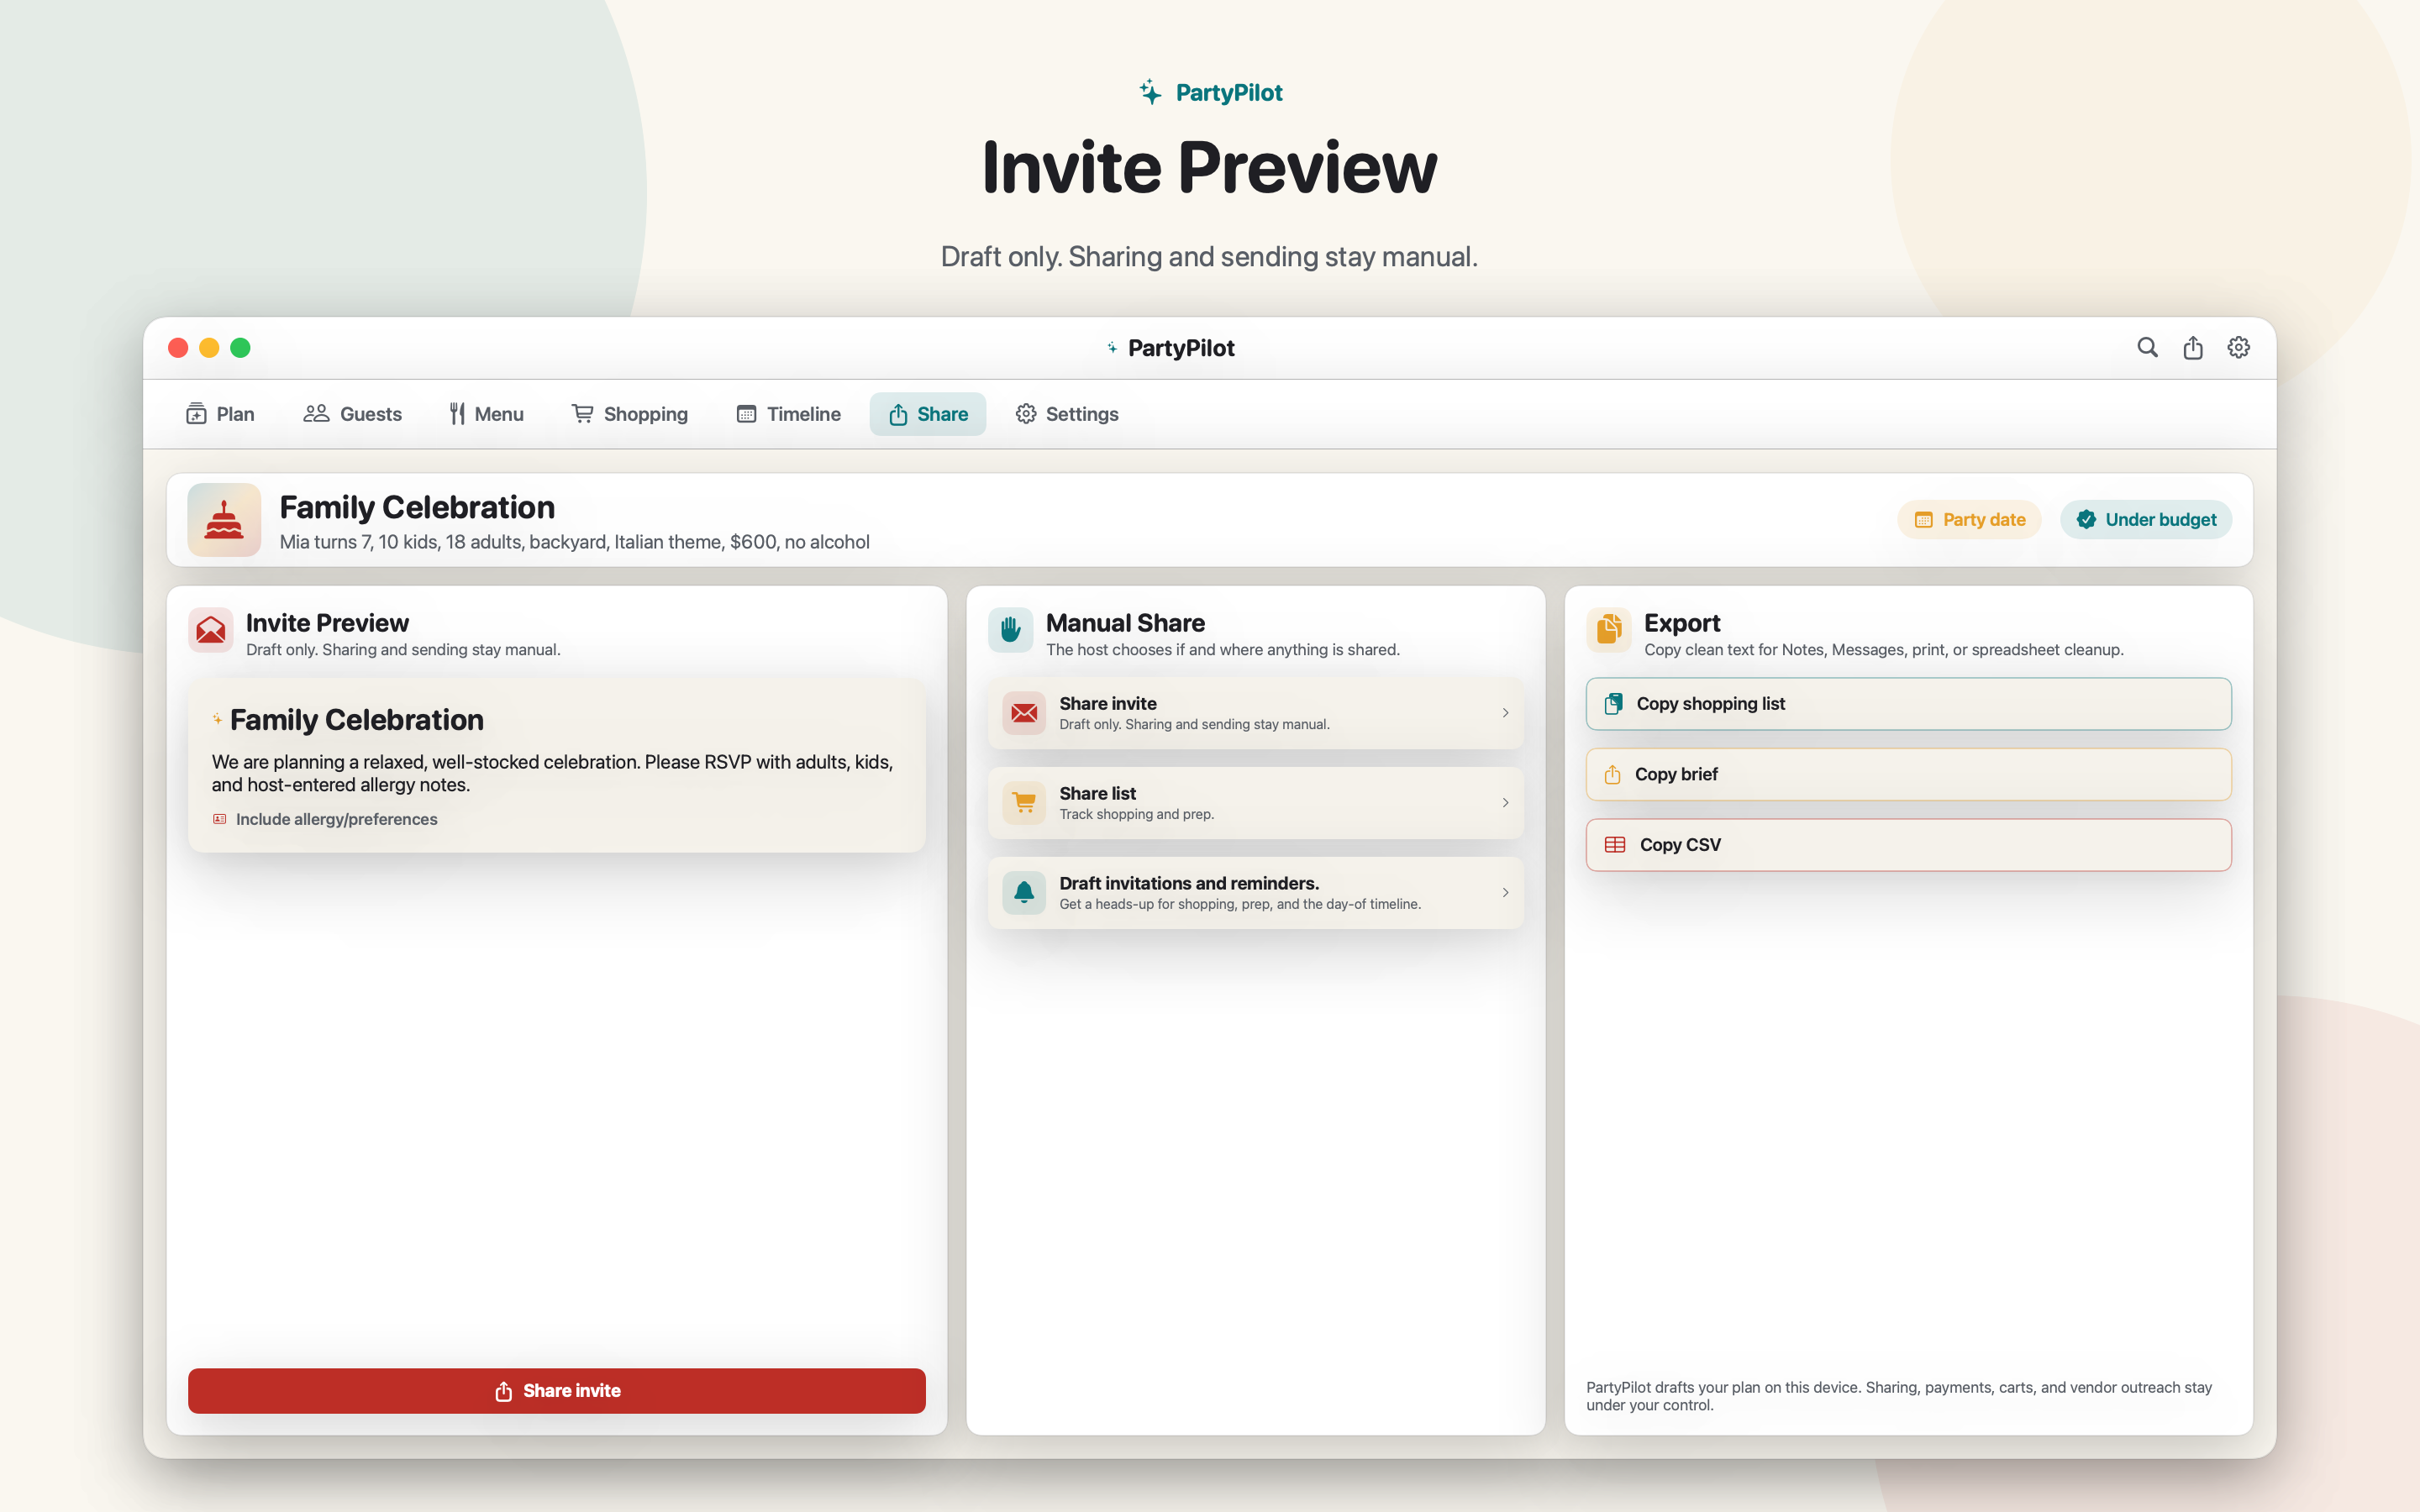2420x1512 pixels.
Task: Click the Share list row
Action: pos(1256,803)
